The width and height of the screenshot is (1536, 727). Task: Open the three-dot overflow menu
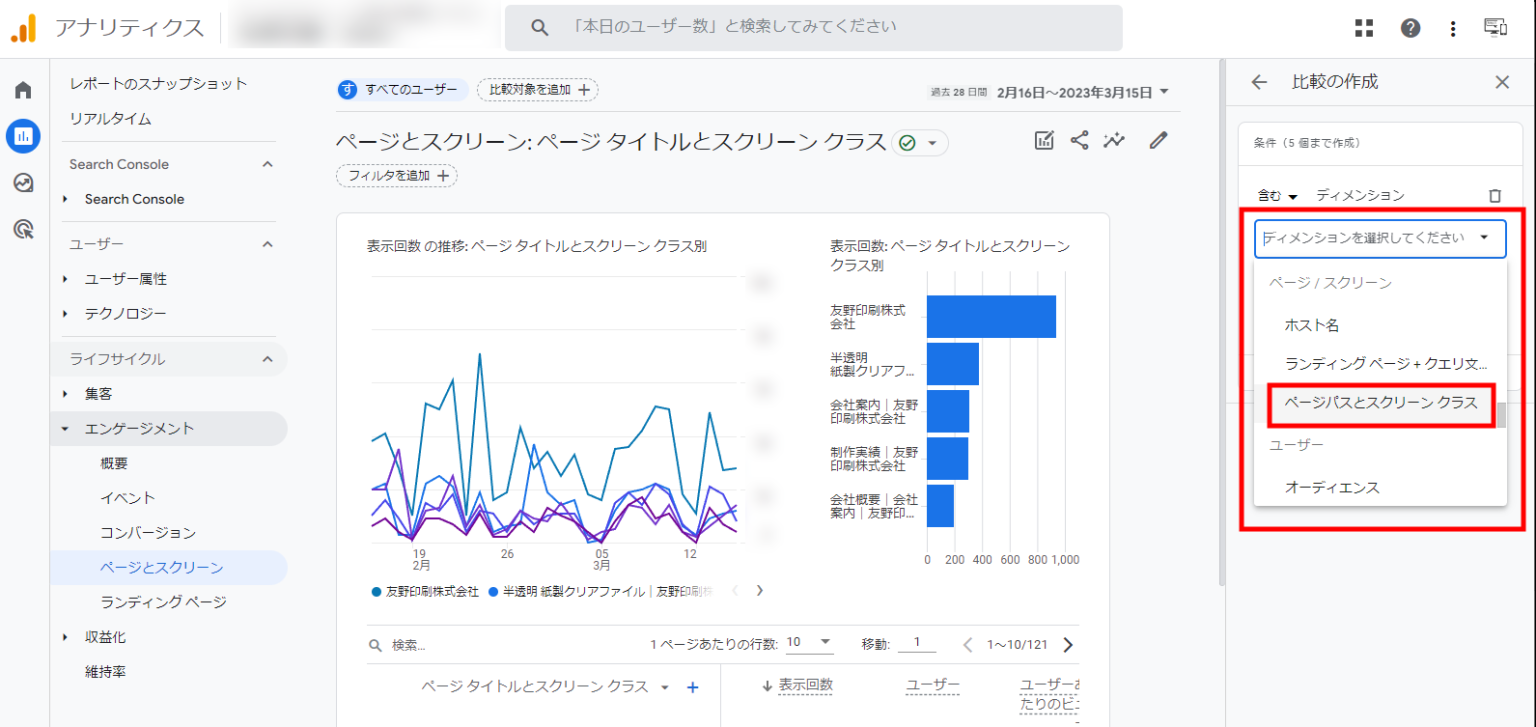(1453, 27)
